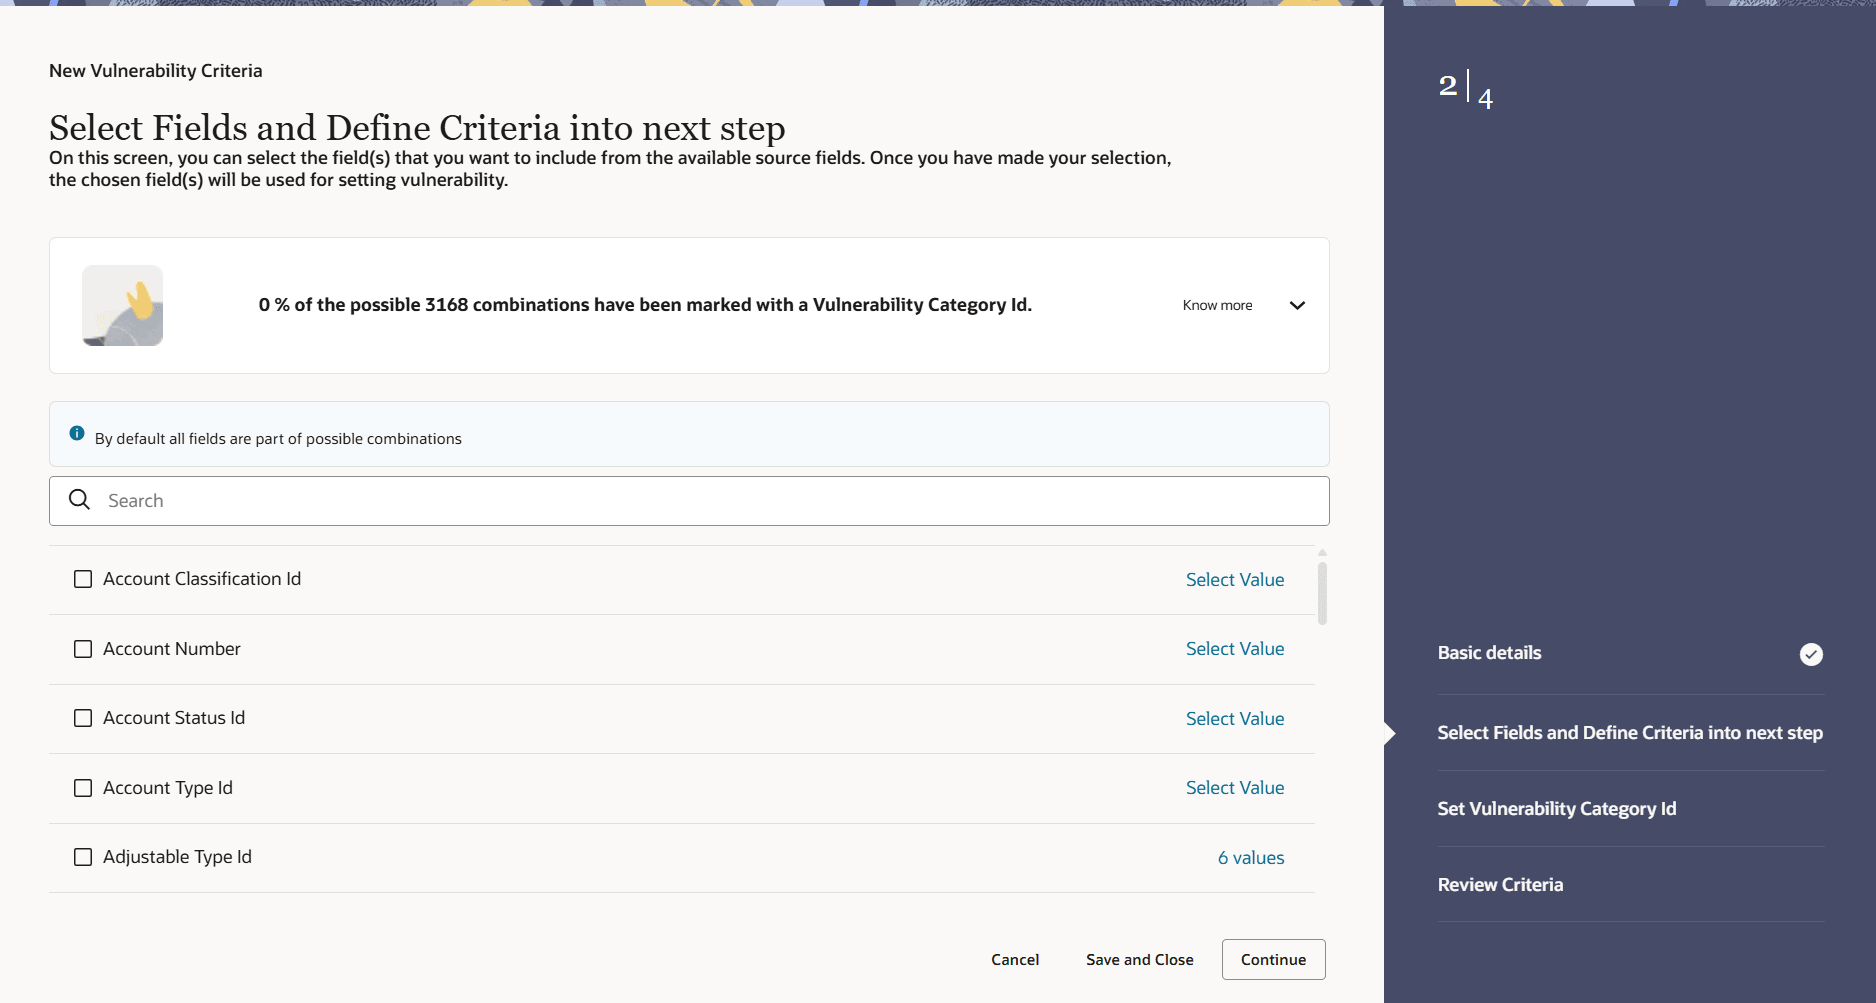Check the Account Status Id checkbox
The image size is (1876, 1003).
[x=83, y=717]
